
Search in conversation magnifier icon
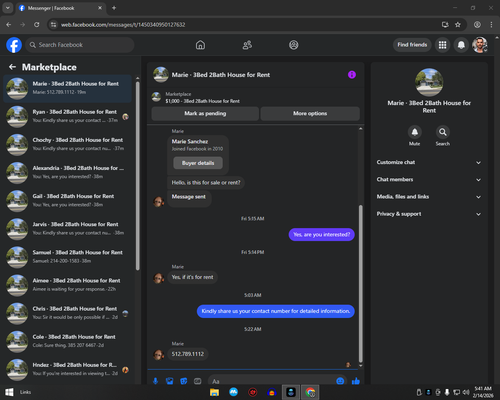[x=443, y=132]
